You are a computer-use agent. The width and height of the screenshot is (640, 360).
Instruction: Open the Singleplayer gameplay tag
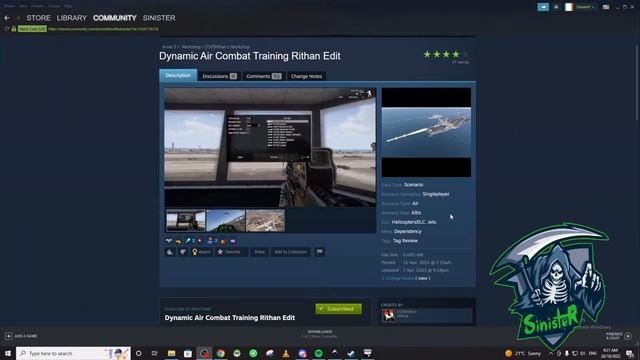pos(436,194)
